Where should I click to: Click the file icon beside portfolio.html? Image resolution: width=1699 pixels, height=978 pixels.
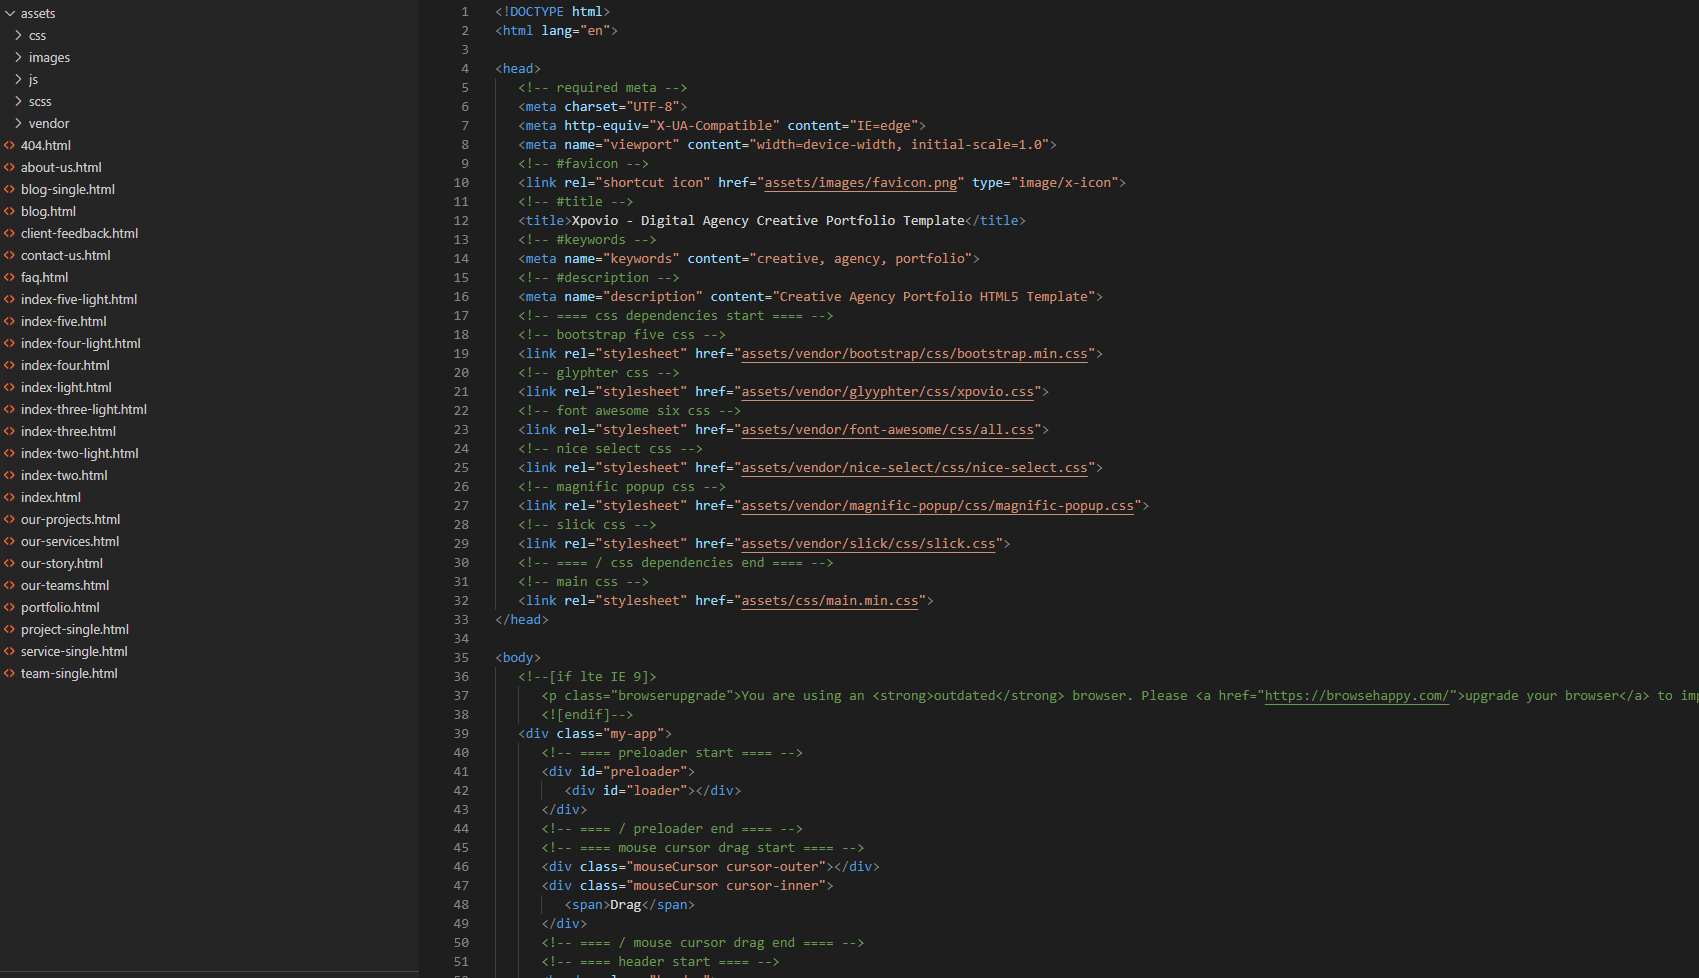coord(10,607)
